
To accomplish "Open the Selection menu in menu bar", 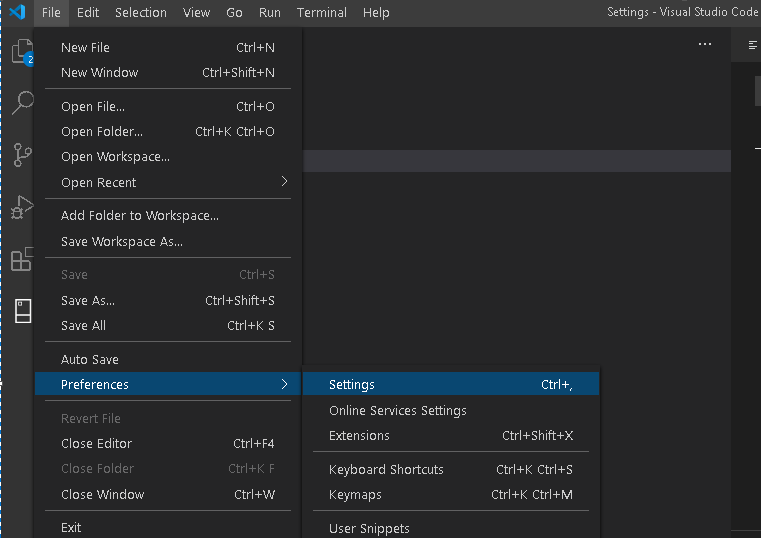I will (x=141, y=13).
